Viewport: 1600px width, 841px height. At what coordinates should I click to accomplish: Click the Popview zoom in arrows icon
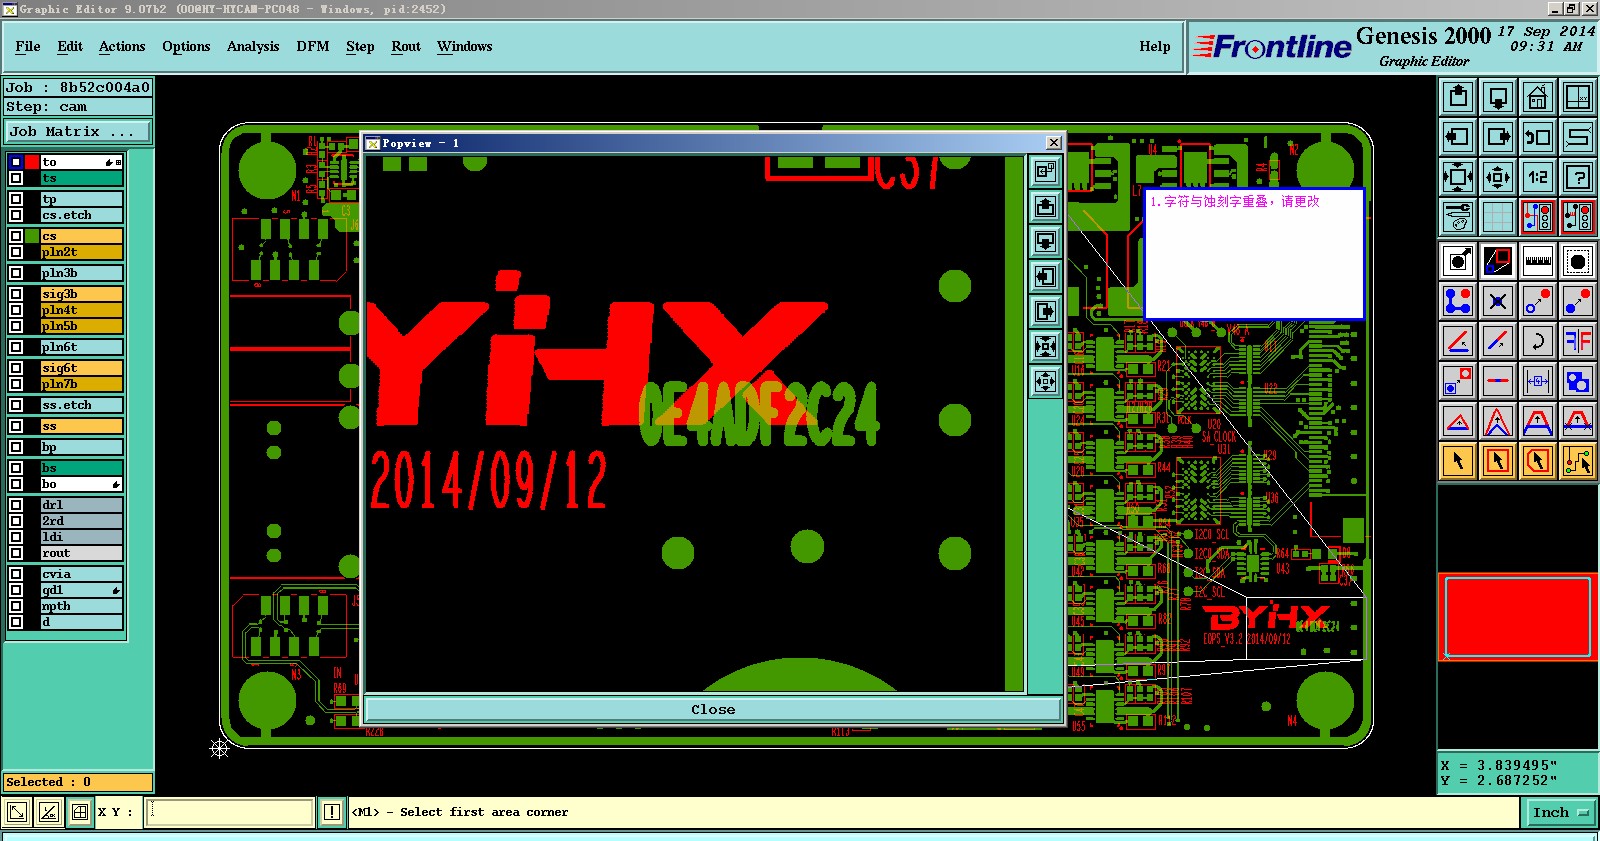pos(1046,347)
